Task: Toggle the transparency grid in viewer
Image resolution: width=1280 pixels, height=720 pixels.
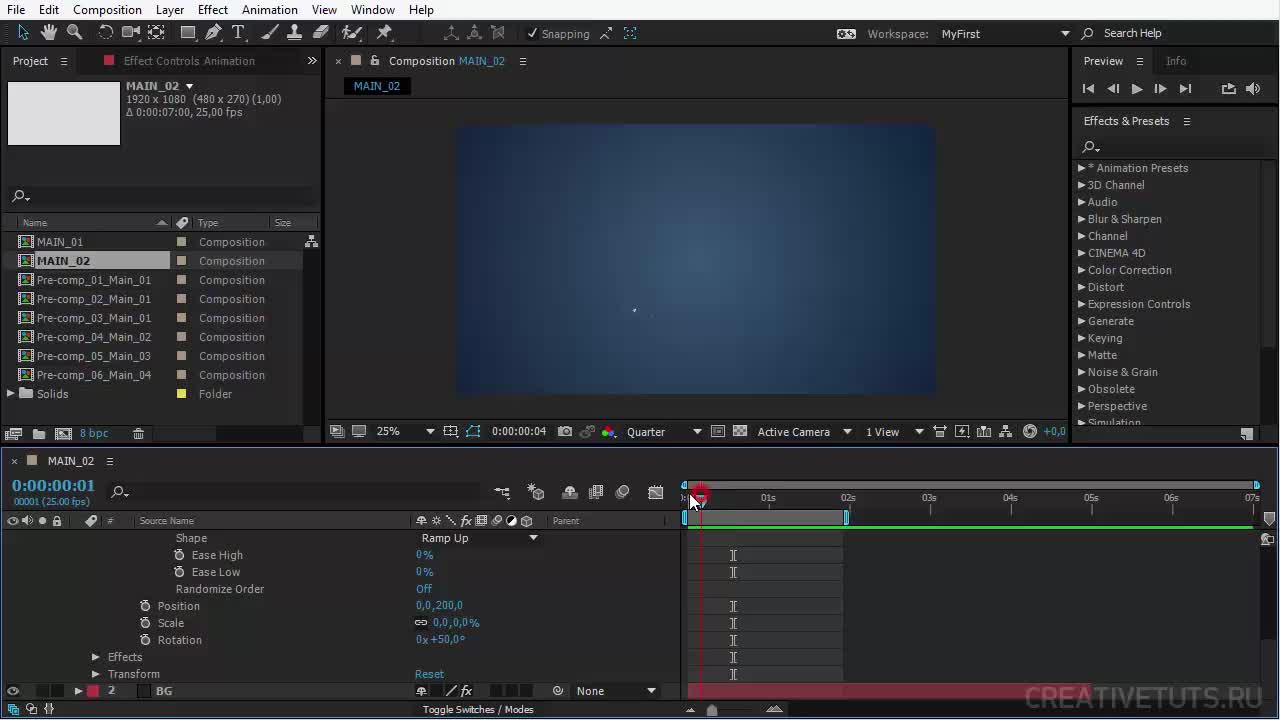Action: (740, 432)
